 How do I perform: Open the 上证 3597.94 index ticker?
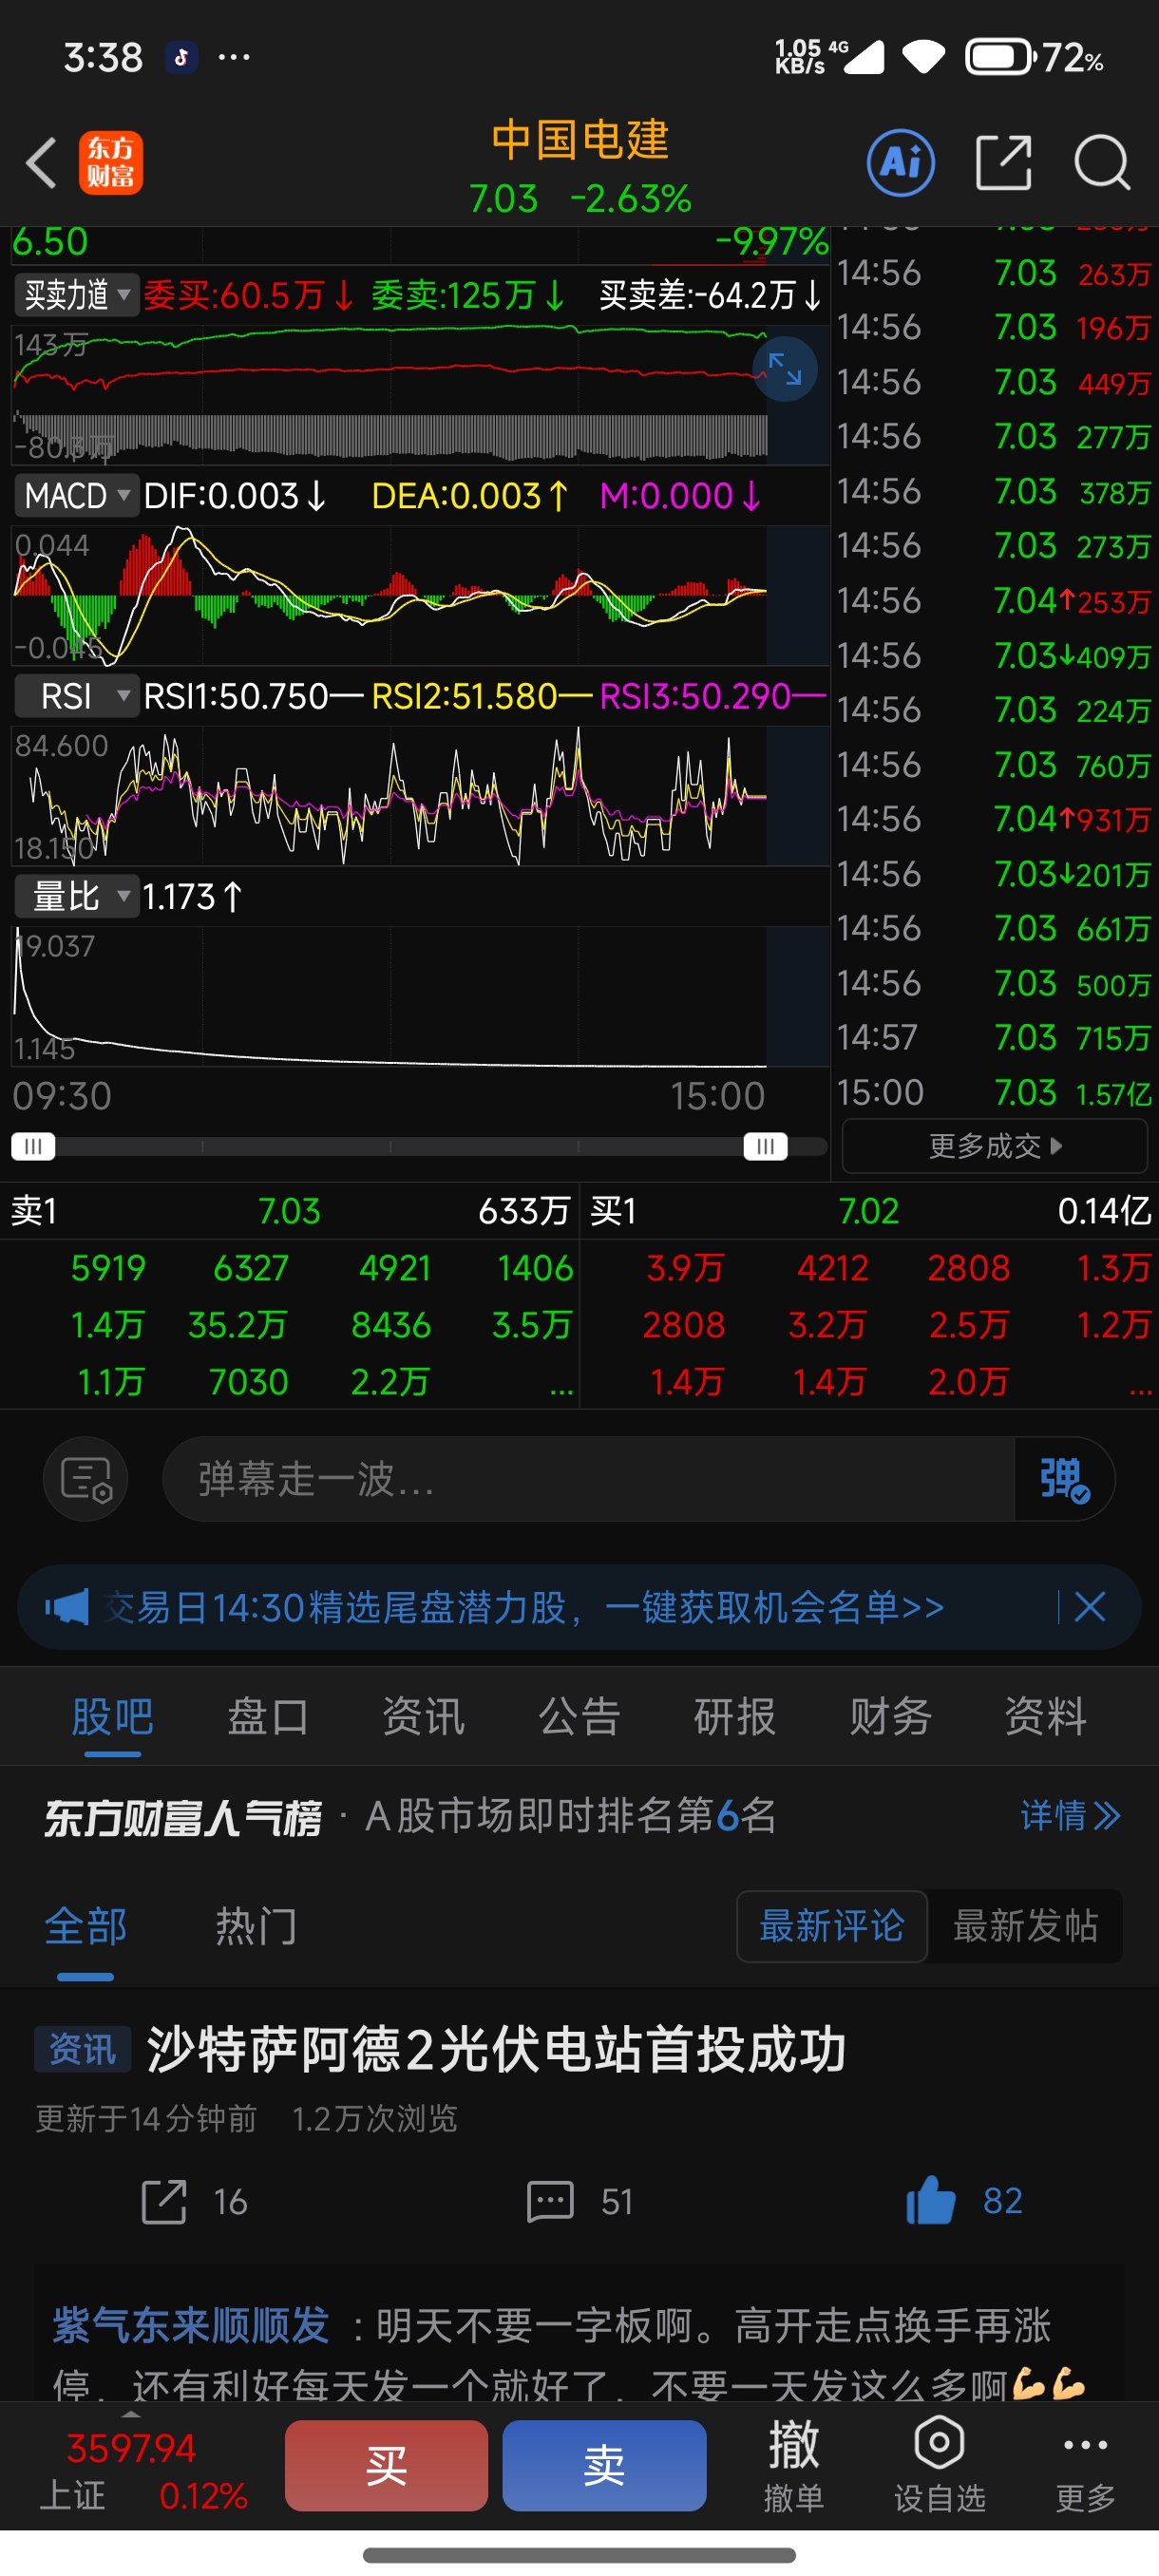point(143,2470)
